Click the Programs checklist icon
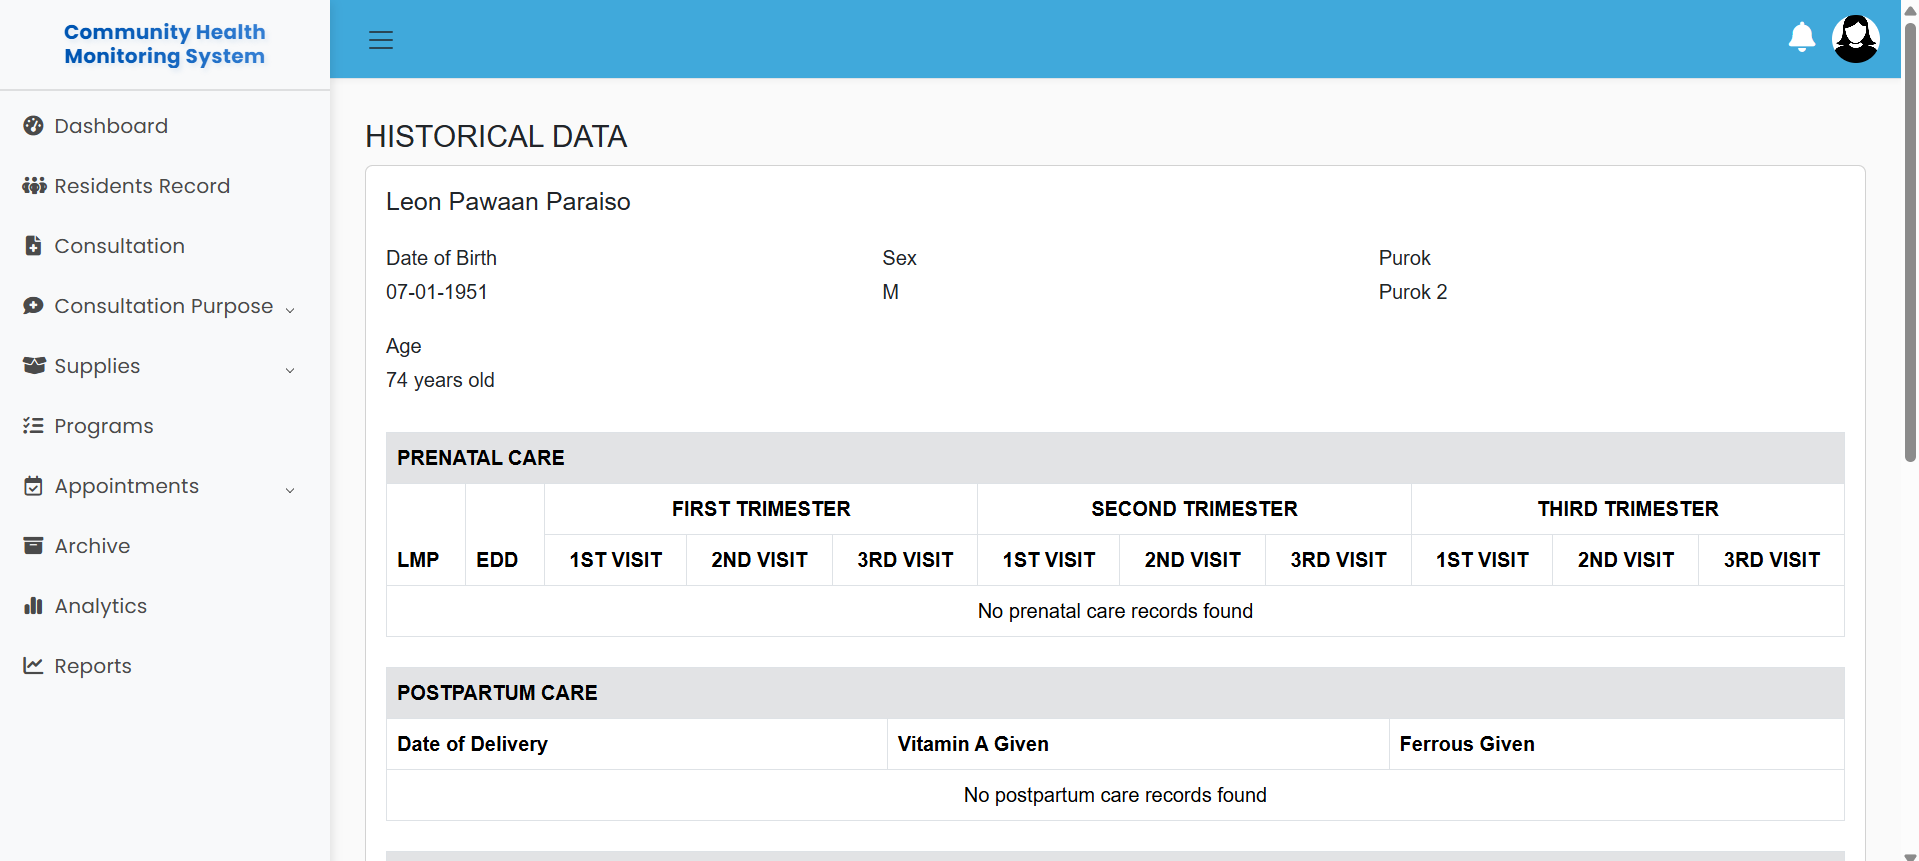This screenshot has height=861, width=1919. point(34,426)
